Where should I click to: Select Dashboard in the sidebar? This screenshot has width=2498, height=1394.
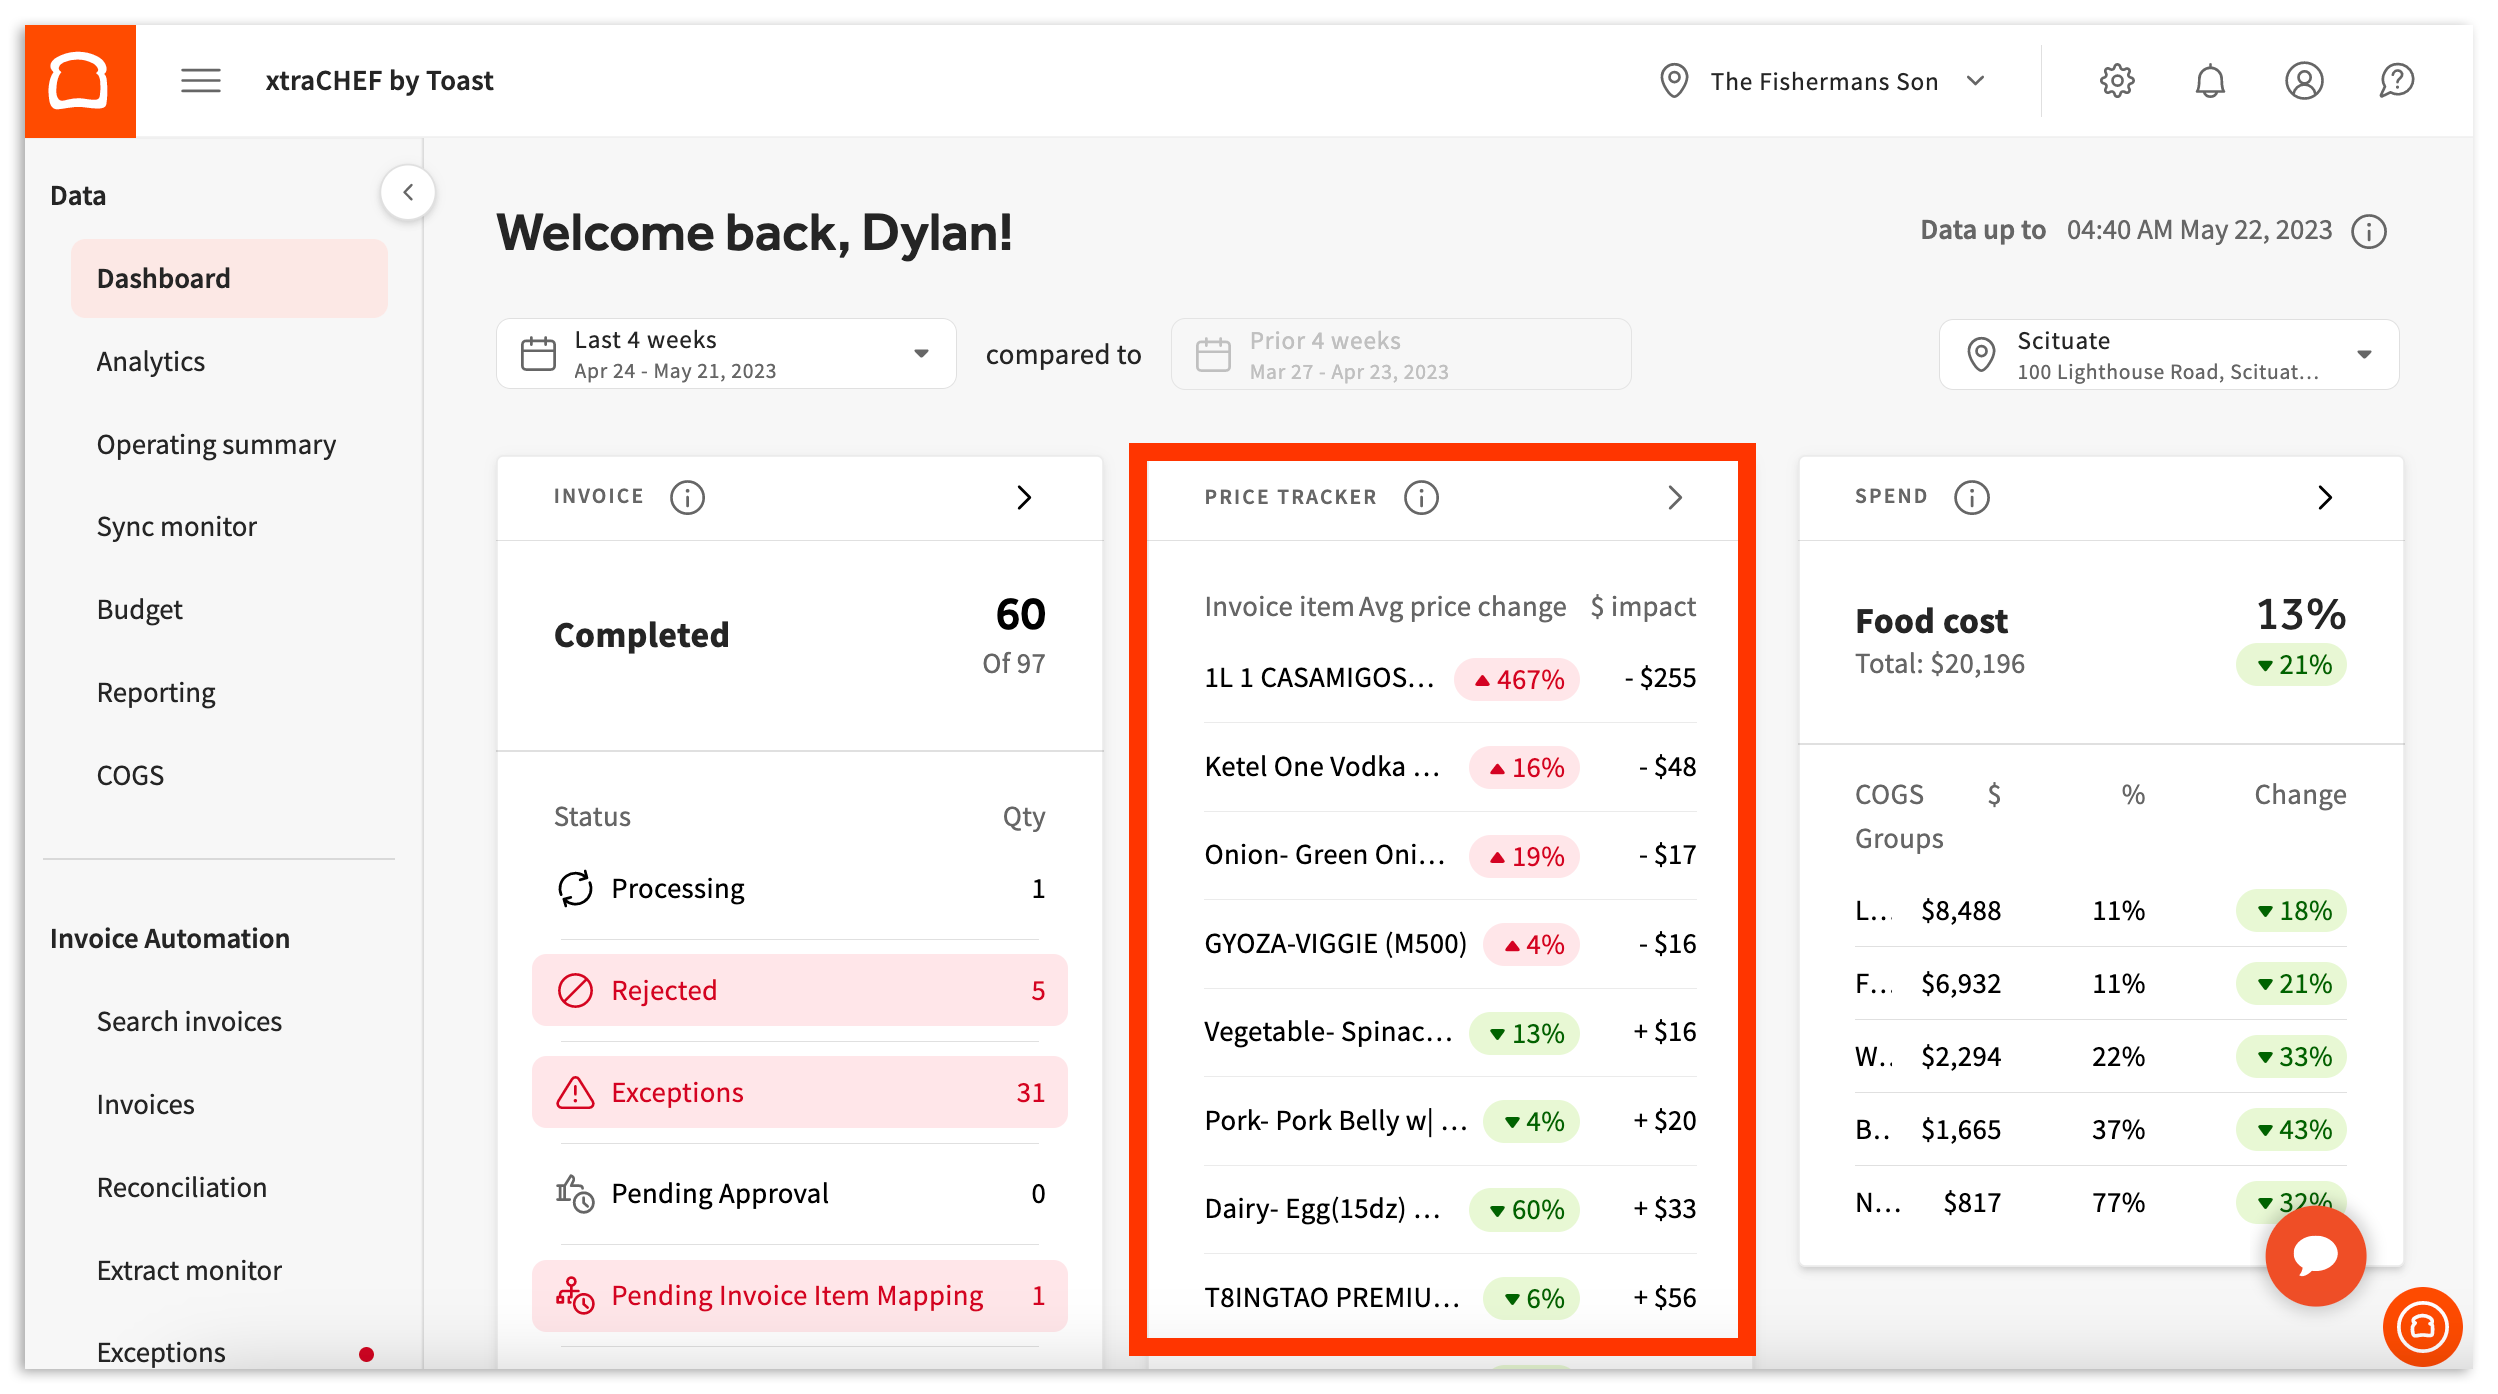pos(163,278)
